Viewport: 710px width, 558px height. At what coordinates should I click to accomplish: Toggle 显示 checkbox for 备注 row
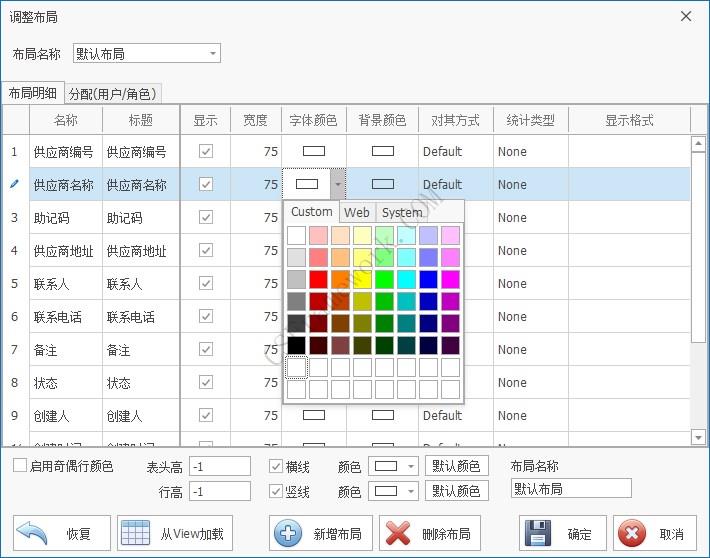point(206,349)
